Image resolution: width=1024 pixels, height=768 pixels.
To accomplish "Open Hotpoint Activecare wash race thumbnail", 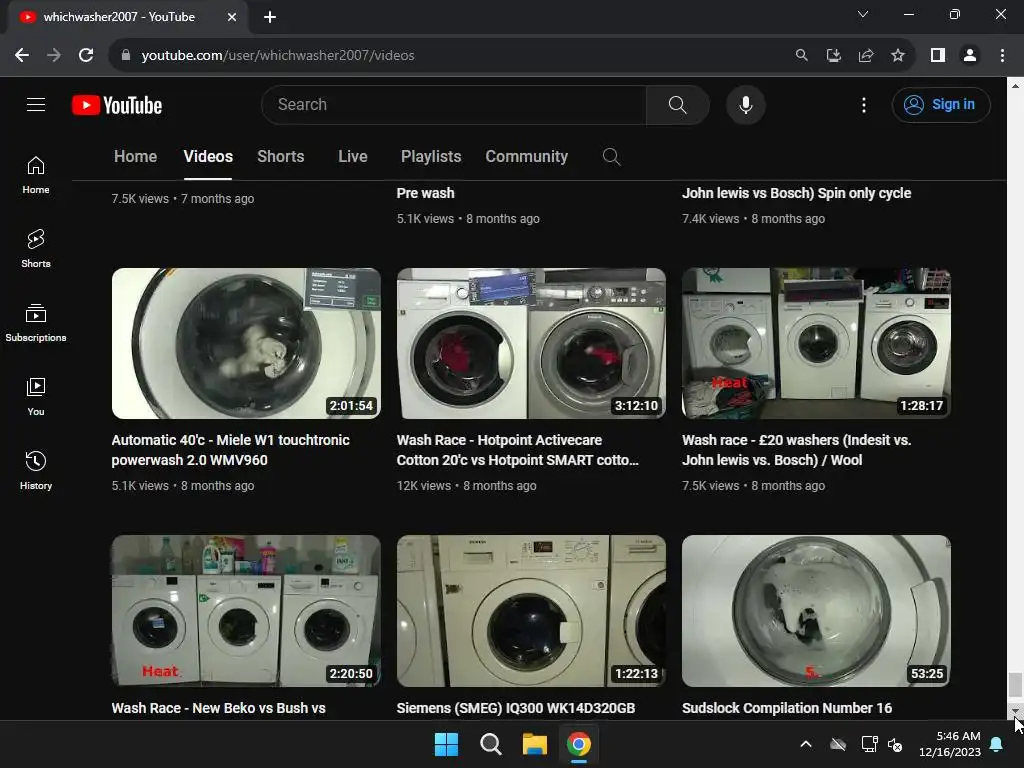I will [531, 344].
